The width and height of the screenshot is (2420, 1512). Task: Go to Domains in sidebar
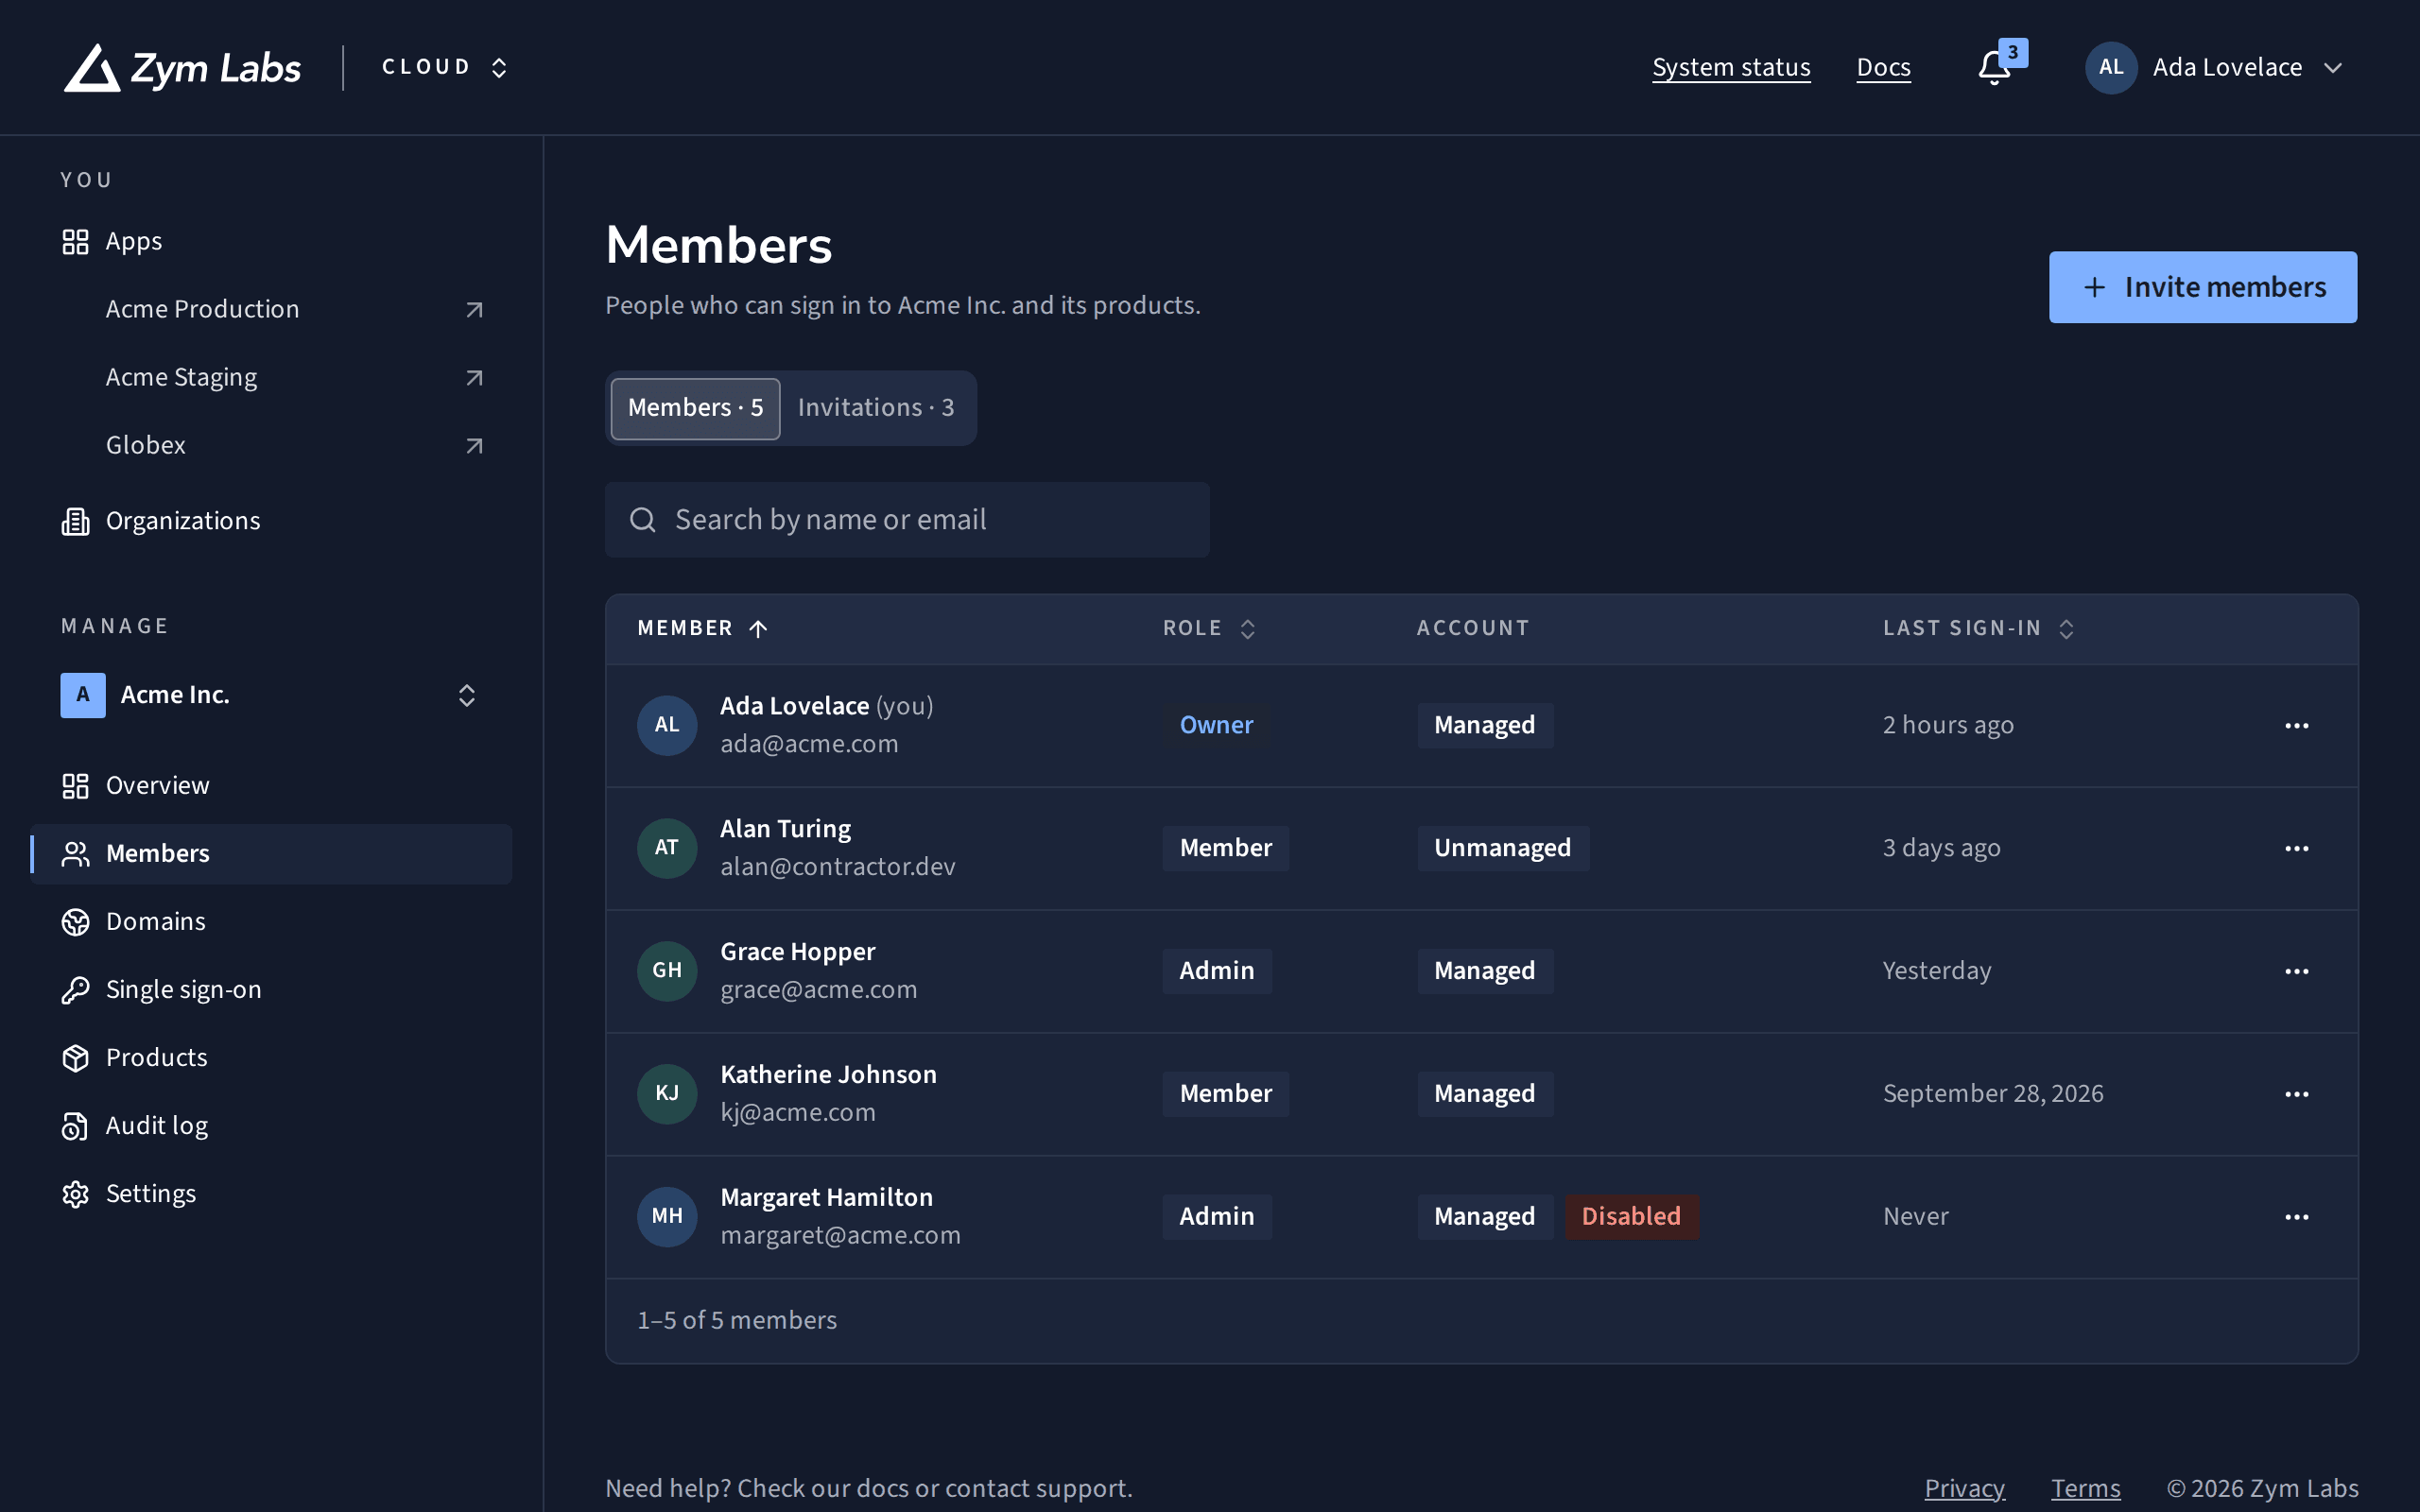click(270, 922)
